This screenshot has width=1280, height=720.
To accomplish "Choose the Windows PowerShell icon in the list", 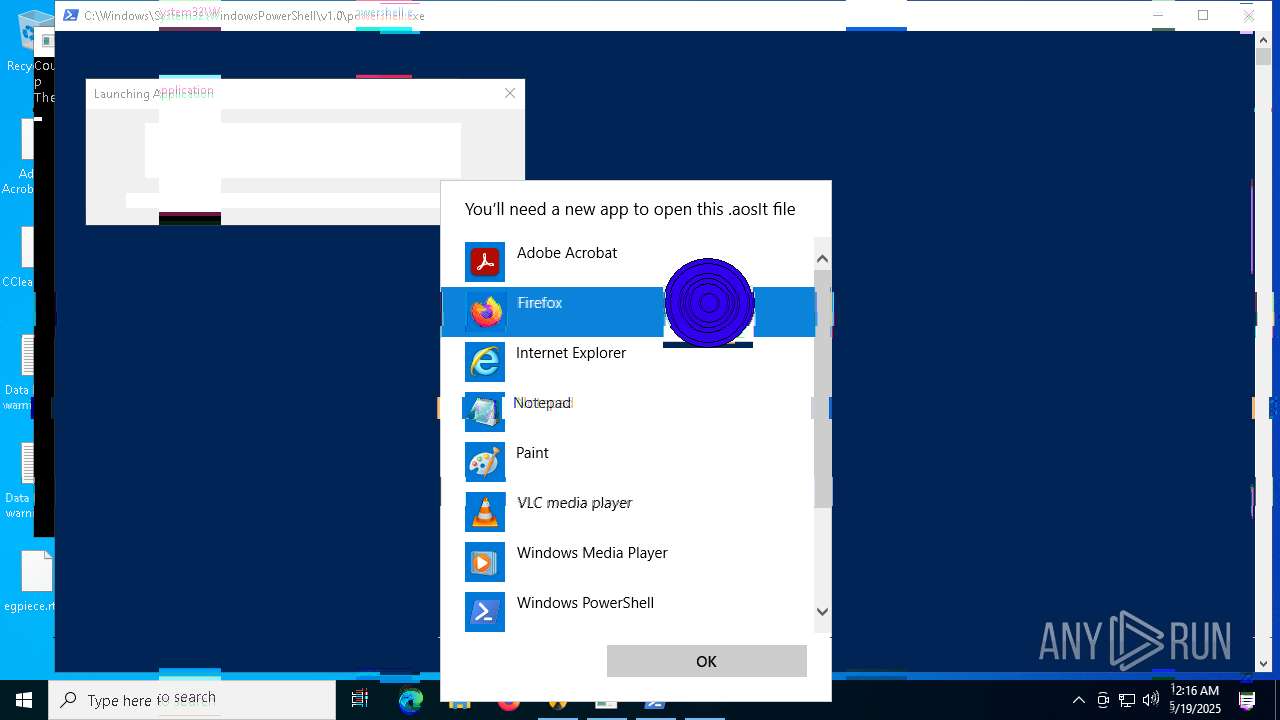I will tap(485, 612).
